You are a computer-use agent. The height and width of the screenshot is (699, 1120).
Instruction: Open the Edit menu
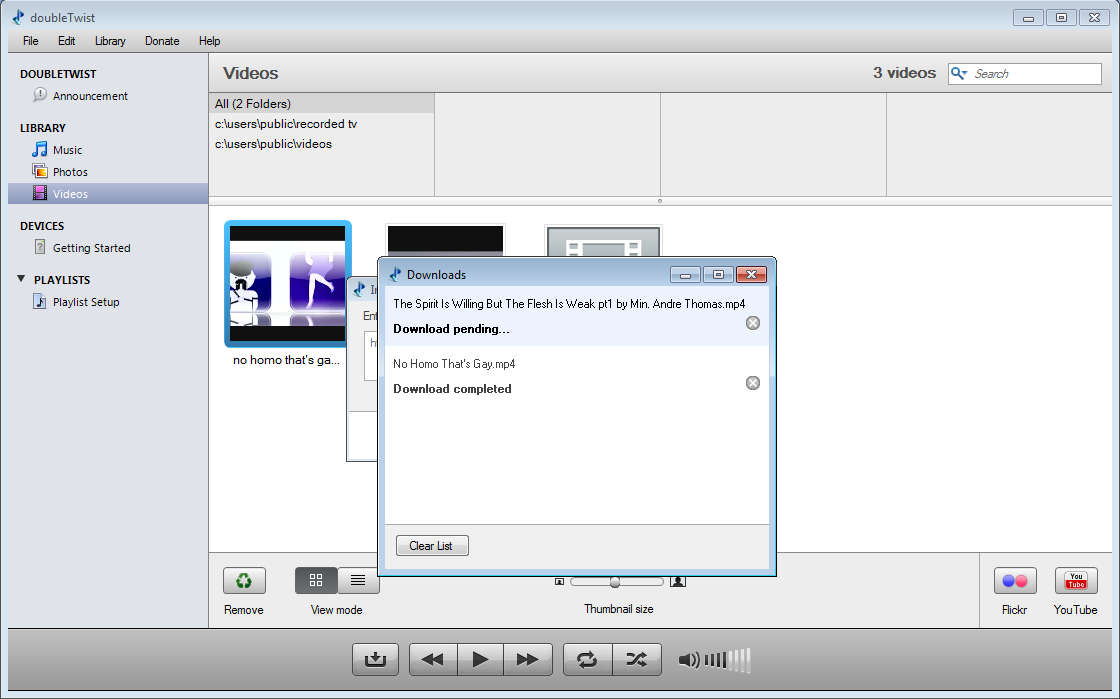(66, 41)
